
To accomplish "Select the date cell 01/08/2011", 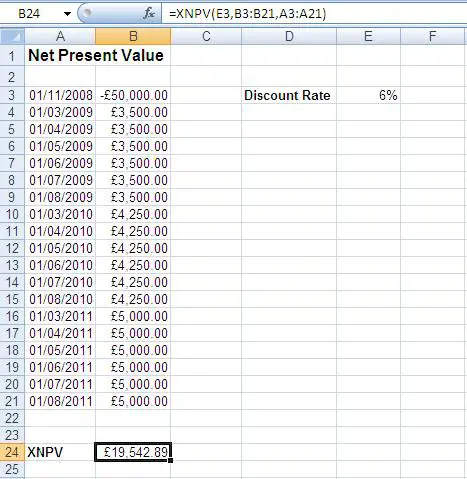I will click(60, 401).
